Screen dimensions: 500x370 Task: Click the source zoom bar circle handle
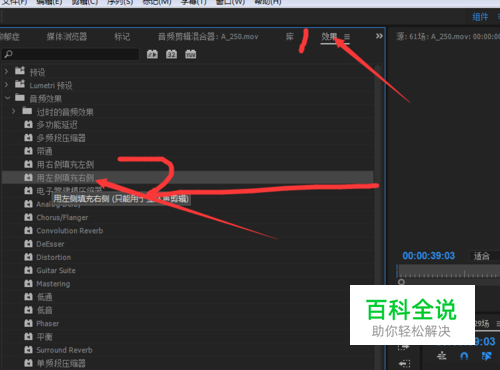coord(402,282)
